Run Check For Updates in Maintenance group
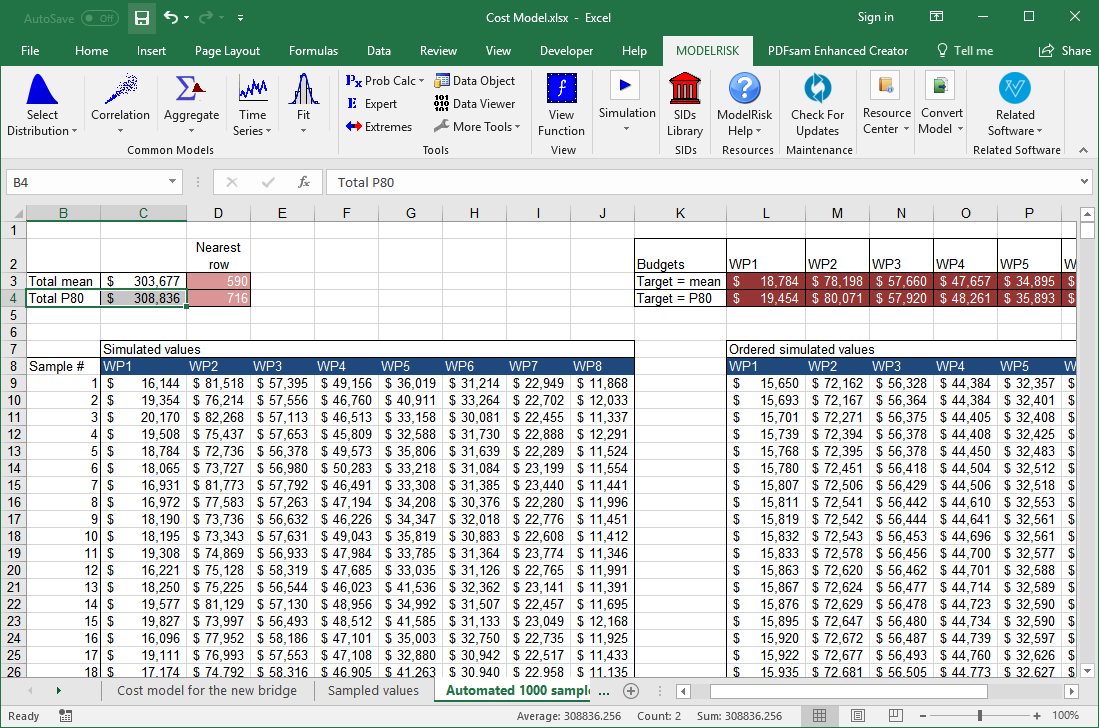1099x728 pixels. pyautogui.click(x=818, y=103)
